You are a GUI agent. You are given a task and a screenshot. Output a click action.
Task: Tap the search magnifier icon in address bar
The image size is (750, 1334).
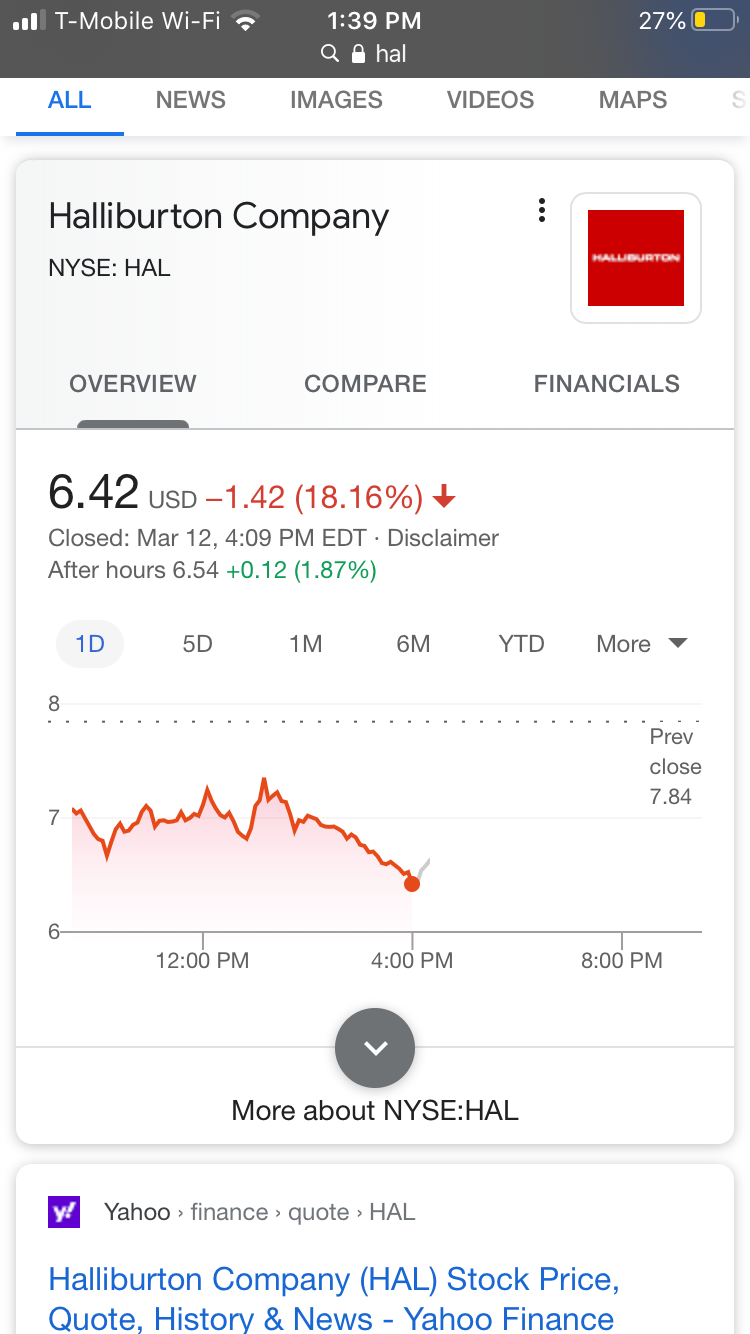pos(330,54)
